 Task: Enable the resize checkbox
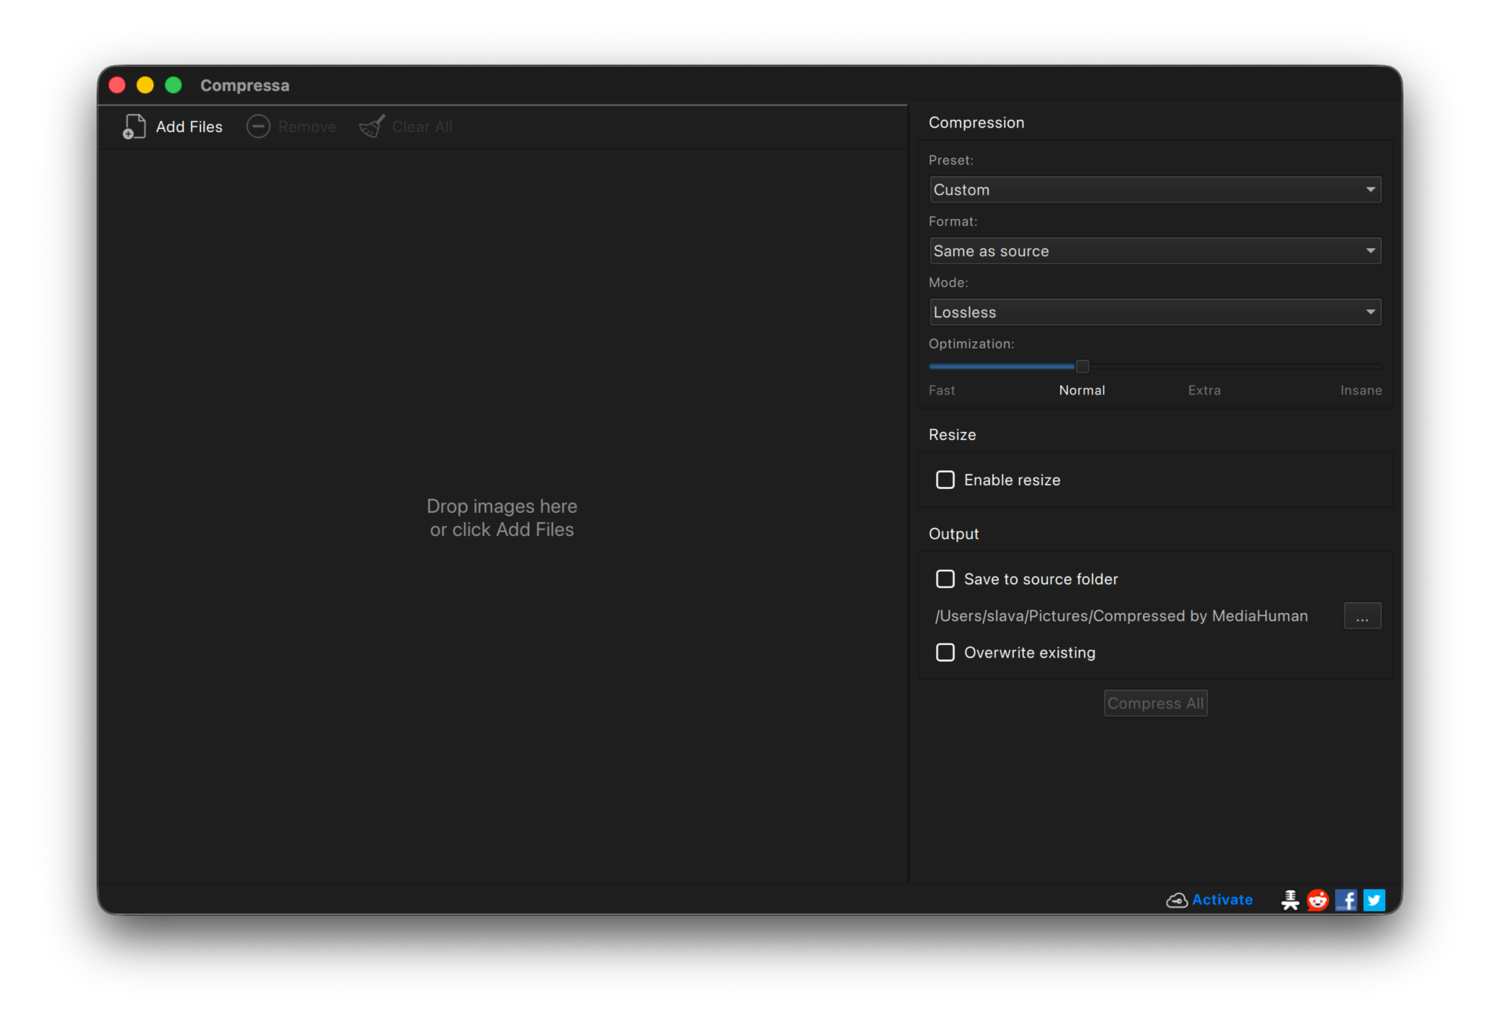[945, 480]
